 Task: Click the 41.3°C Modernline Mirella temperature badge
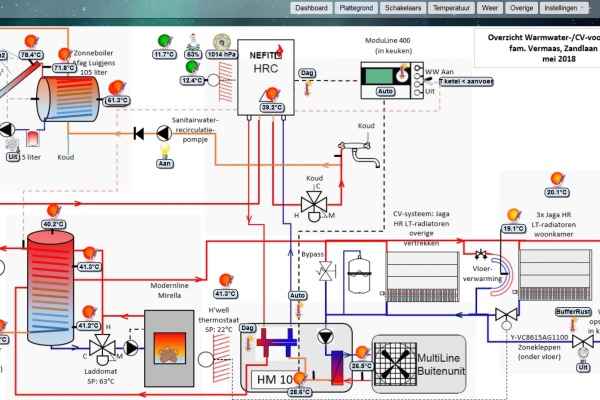225,294
